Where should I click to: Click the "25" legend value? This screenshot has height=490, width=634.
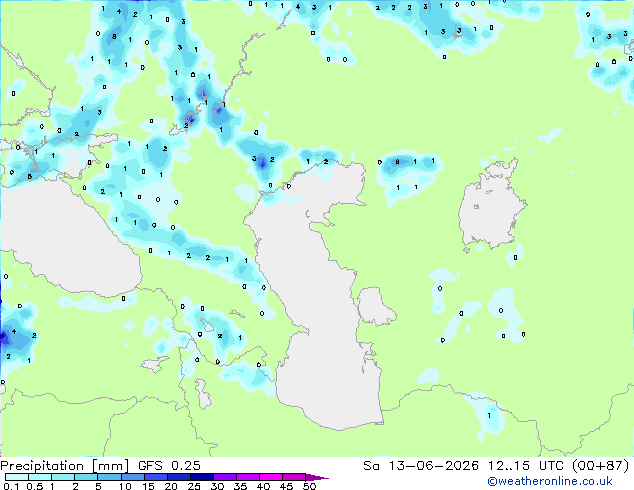(x=194, y=486)
